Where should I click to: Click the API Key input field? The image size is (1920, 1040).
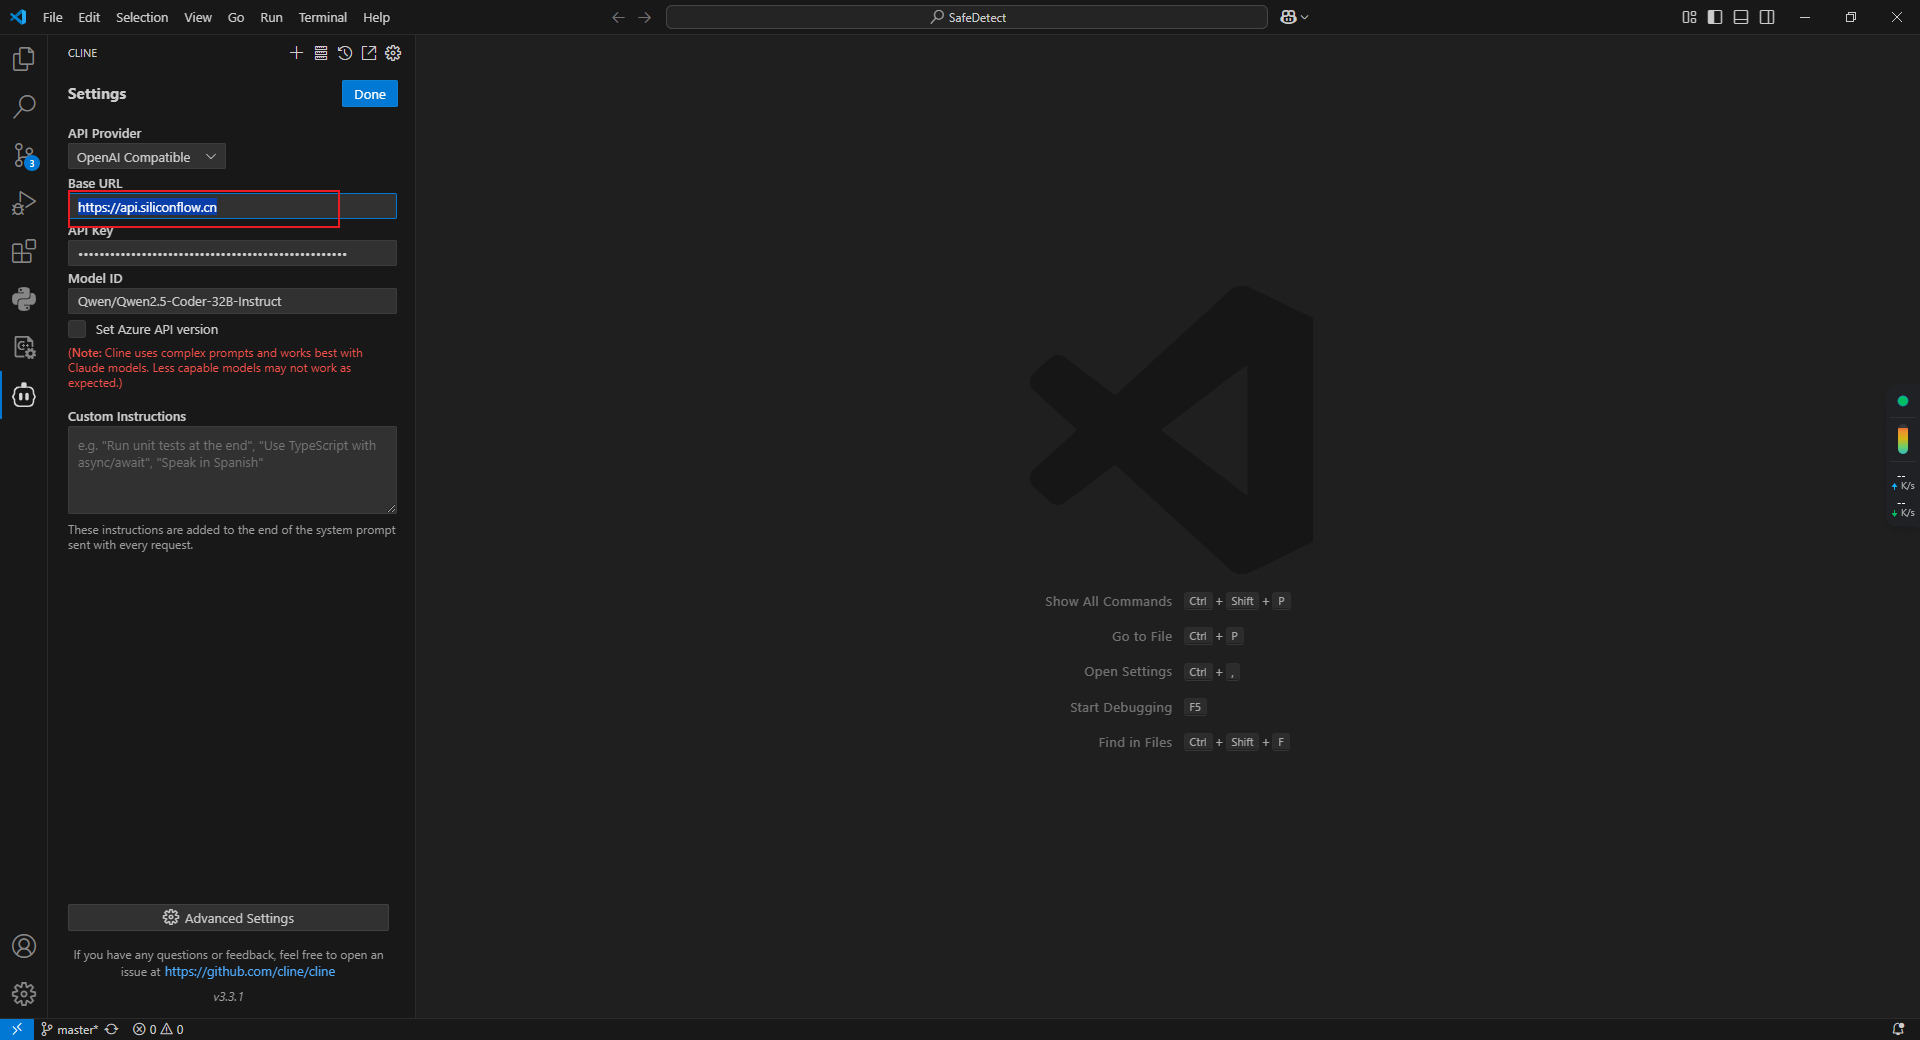232,254
